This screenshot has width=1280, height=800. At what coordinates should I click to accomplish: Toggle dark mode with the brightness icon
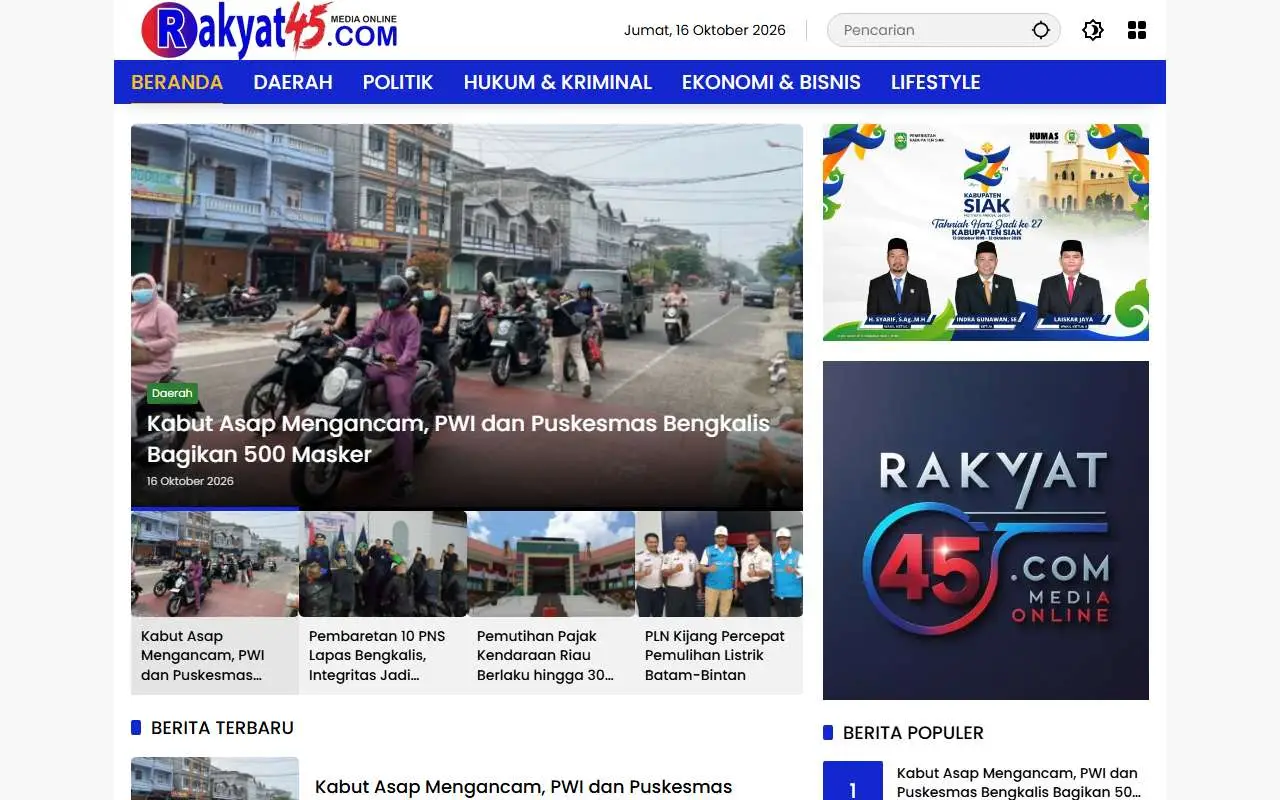click(1093, 30)
